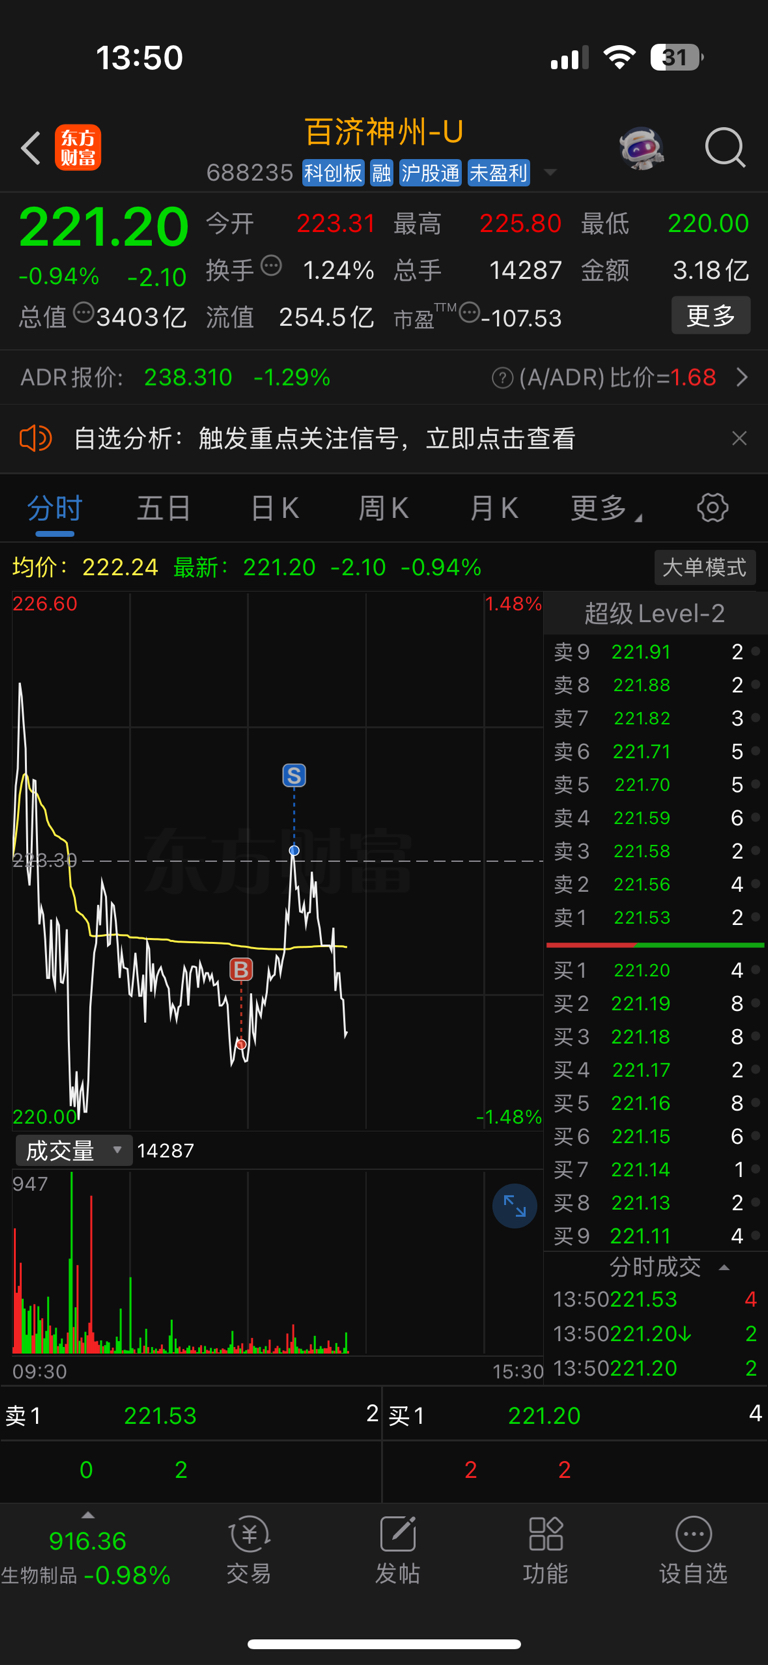Tap the 未盈利 tag

(498, 173)
